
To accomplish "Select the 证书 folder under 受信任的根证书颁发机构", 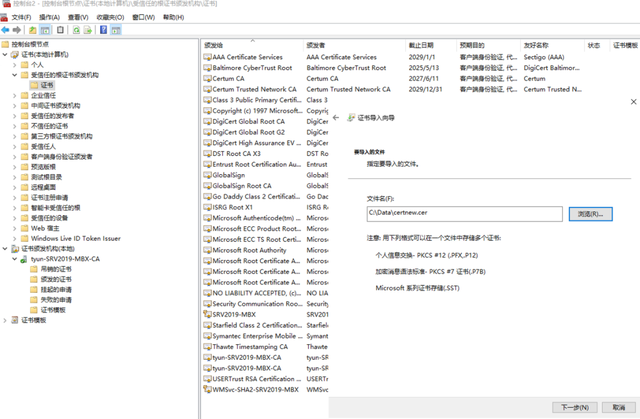I will click(x=42, y=85).
